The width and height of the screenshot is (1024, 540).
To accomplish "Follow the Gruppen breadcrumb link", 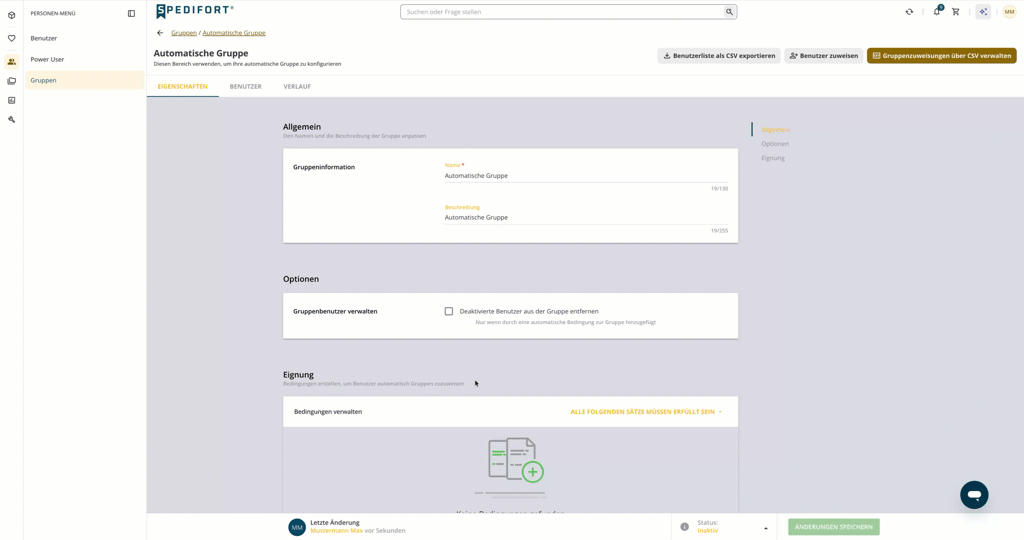I will pos(184,33).
